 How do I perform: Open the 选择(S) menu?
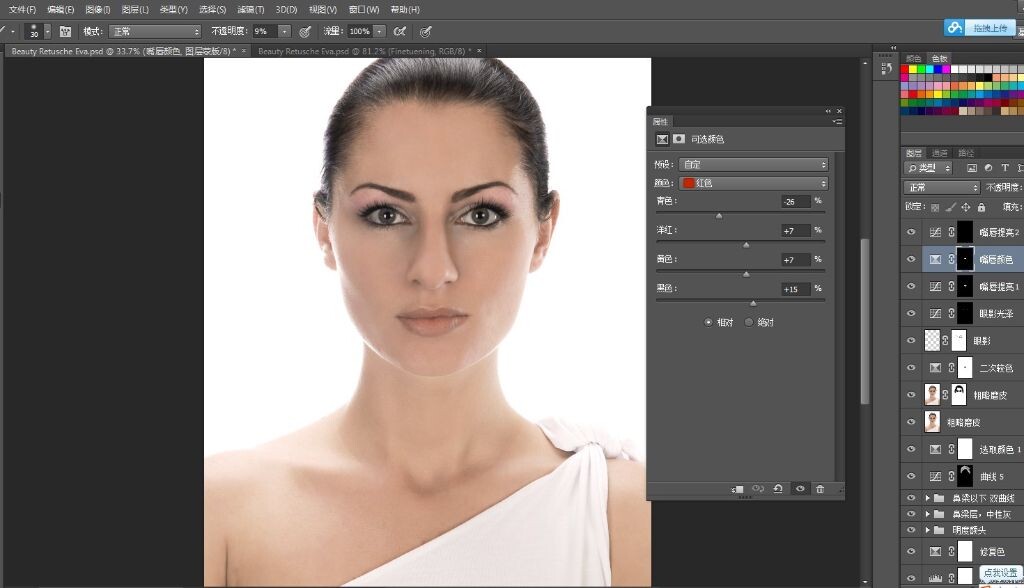coord(212,10)
